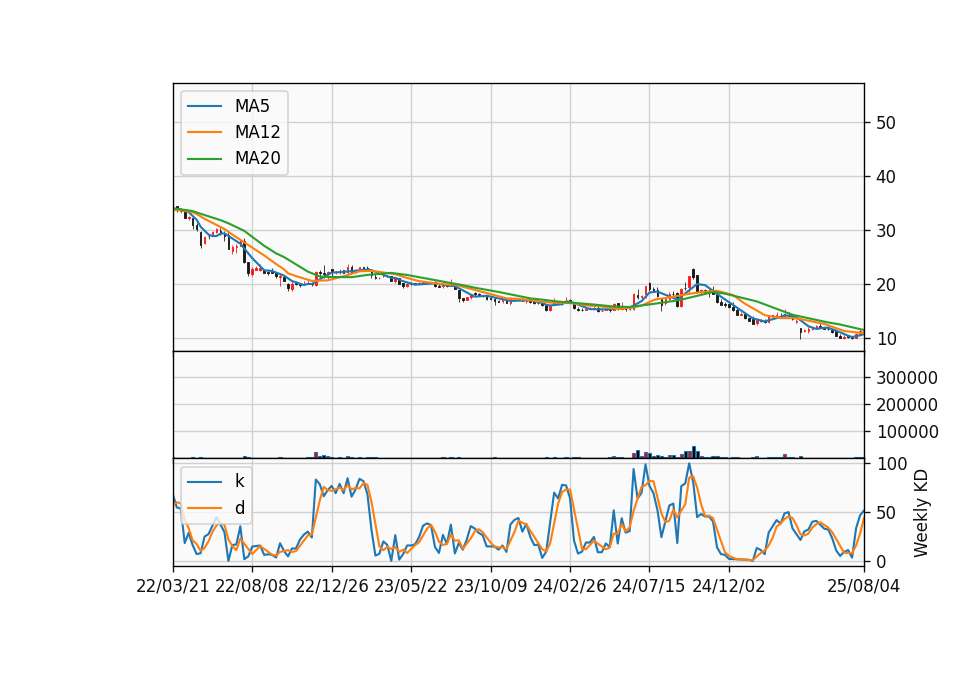The width and height of the screenshot is (960, 690).
Task: Click the 23/05/22 date label
Action: pyautogui.click(x=411, y=587)
